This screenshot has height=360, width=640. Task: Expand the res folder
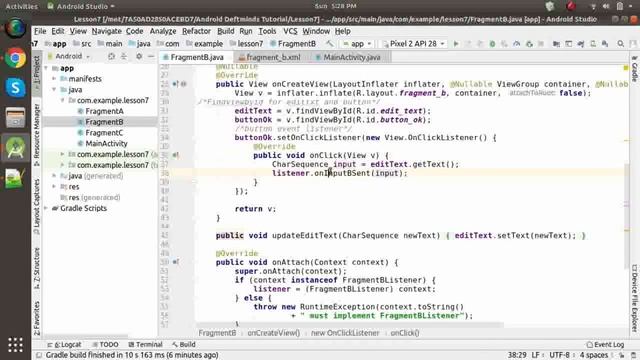click(54, 187)
